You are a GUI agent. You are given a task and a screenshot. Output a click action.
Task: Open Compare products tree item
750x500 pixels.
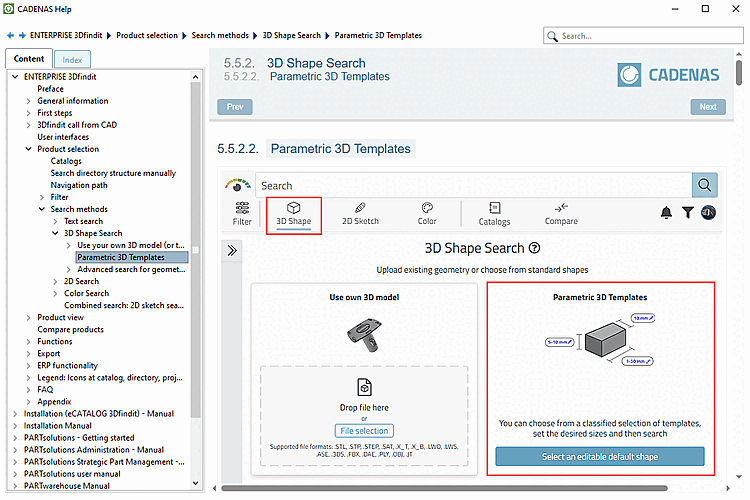tap(71, 330)
